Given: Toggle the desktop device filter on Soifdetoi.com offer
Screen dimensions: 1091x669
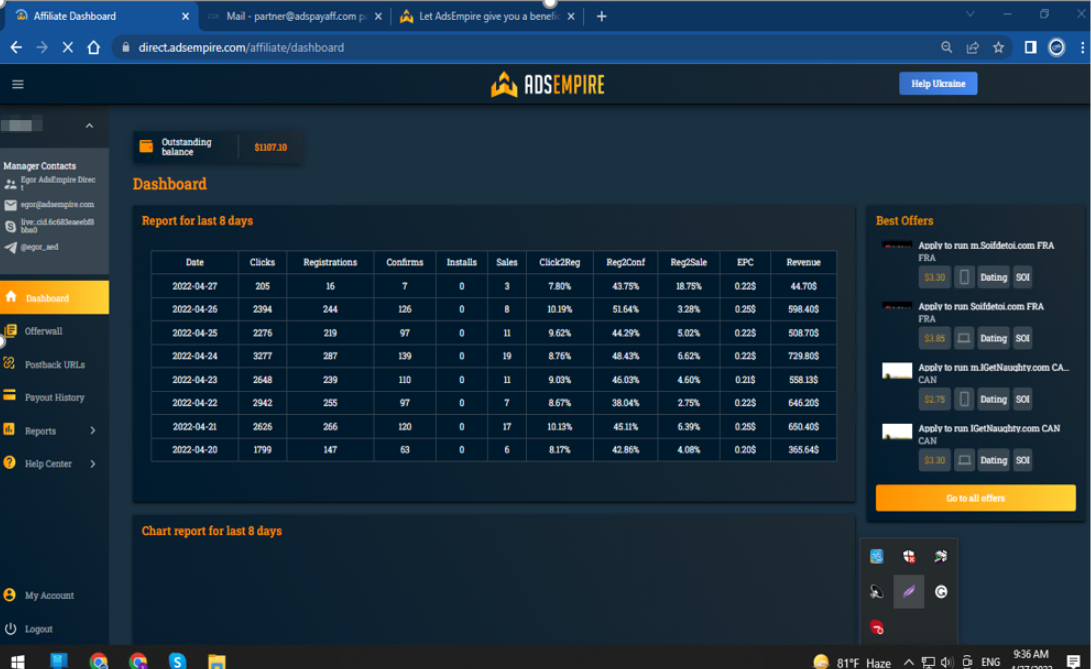Looking at the screenshot, I should 962,337.
